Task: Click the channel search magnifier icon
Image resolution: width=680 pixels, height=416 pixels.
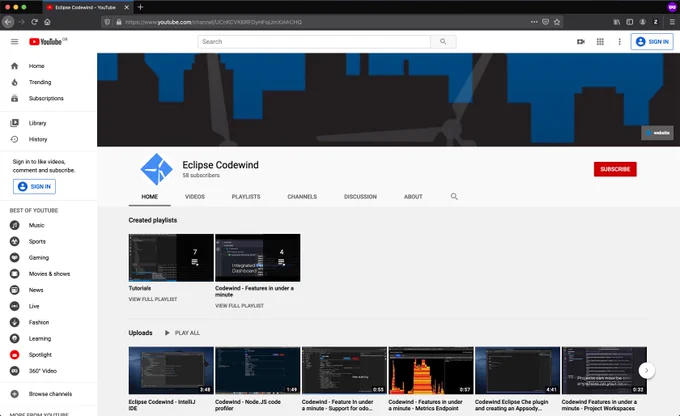Action: (x=454, y=197)
